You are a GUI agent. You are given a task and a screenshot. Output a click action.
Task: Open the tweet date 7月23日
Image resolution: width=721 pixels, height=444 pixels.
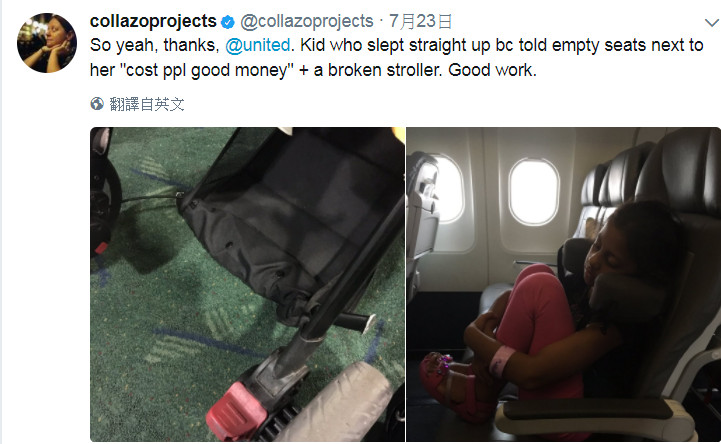(420, 21)
